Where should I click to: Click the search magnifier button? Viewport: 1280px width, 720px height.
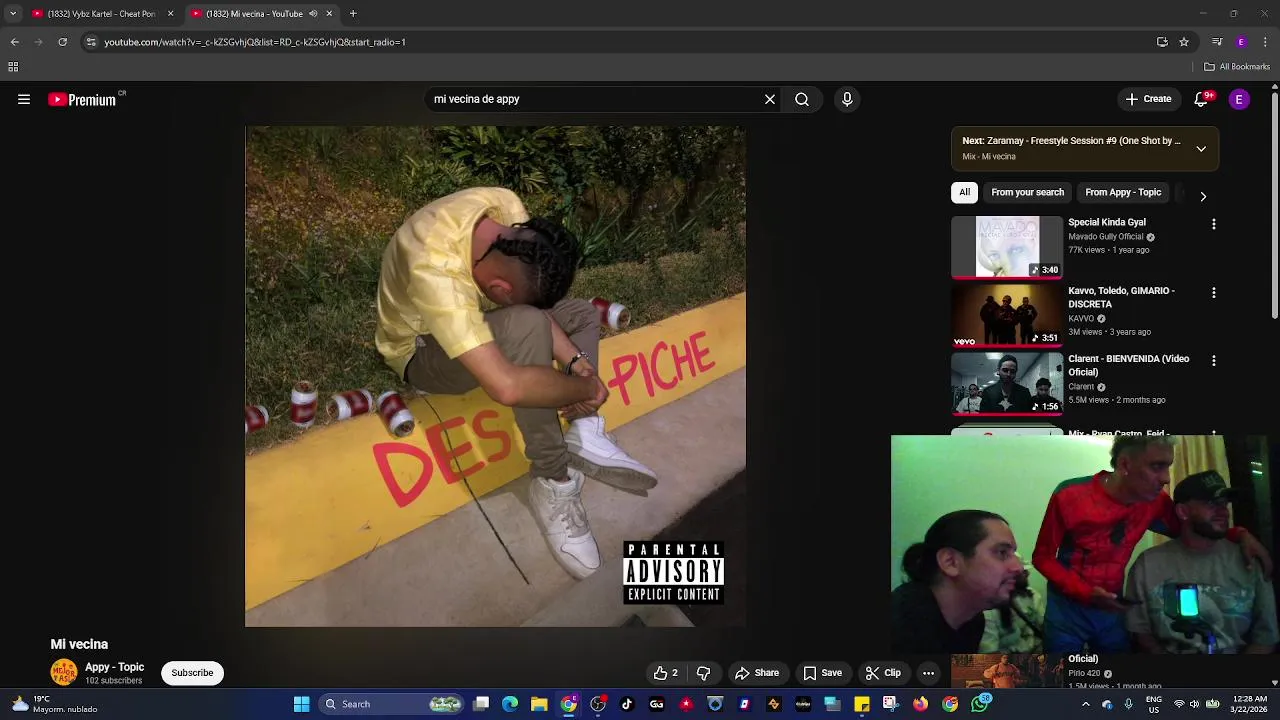pyautogui.click(x=802, y=99)
